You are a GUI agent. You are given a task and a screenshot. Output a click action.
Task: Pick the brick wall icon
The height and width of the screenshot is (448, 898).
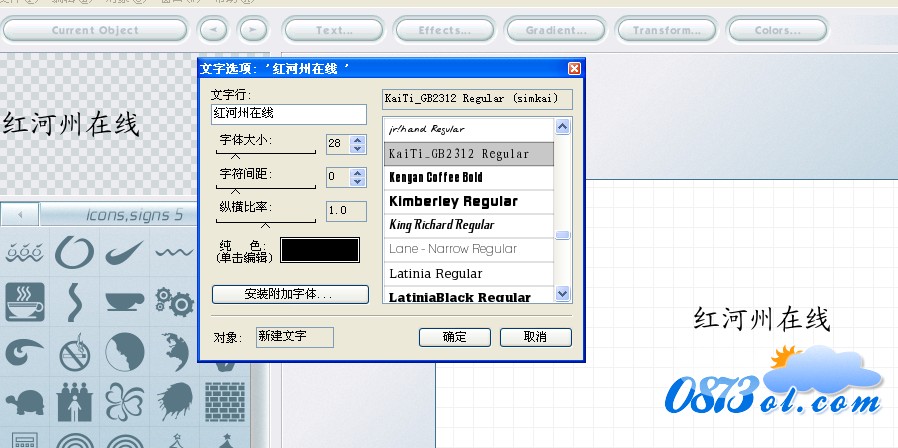[225, 402]
